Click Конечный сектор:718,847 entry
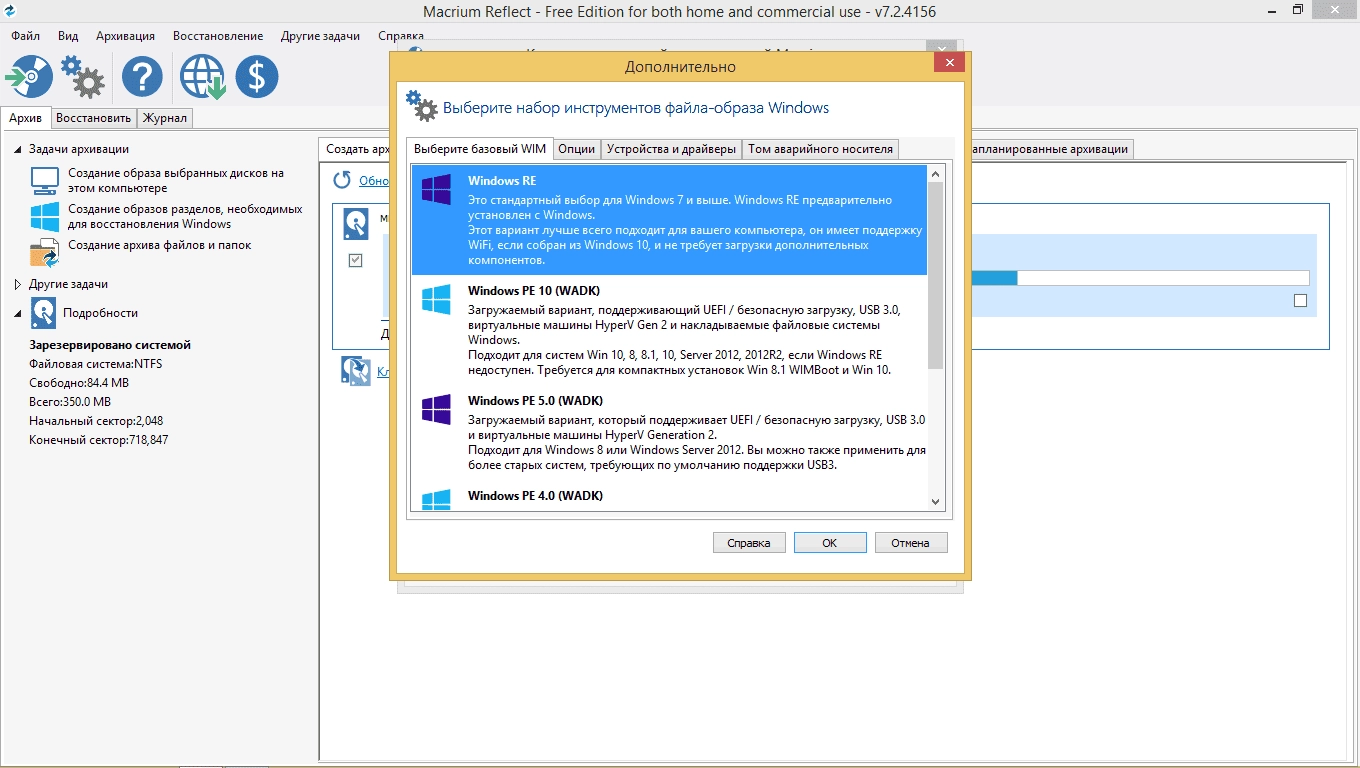Viewport: 1360px width, 768px height. point(99,440)
